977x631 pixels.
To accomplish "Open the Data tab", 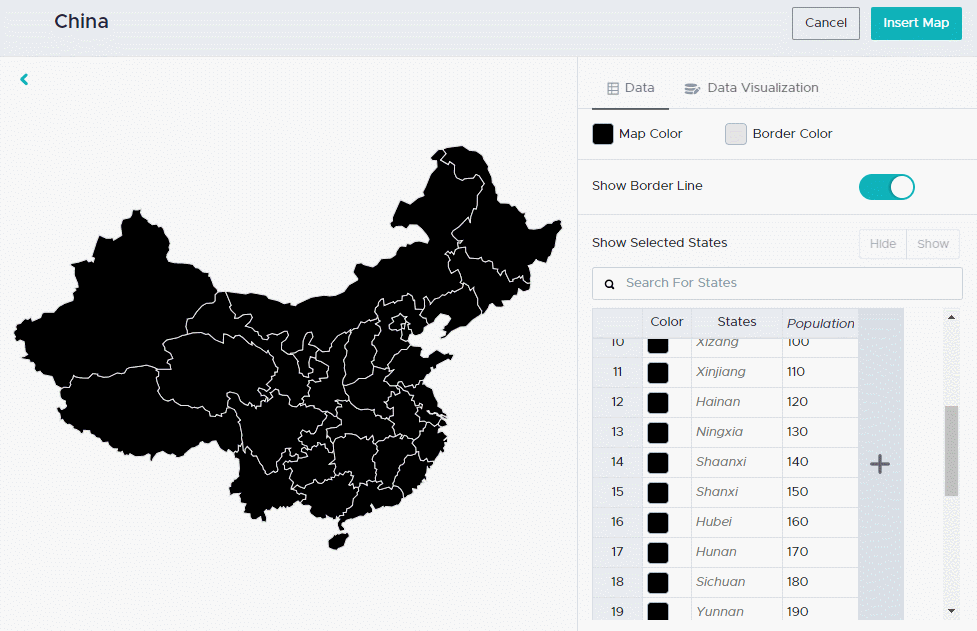I will click(x=631, y=88).
